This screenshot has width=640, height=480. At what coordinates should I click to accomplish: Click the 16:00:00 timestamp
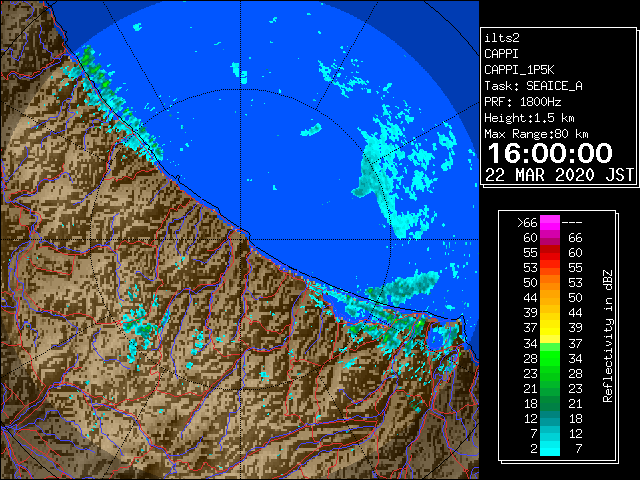[x=550, y=153]
